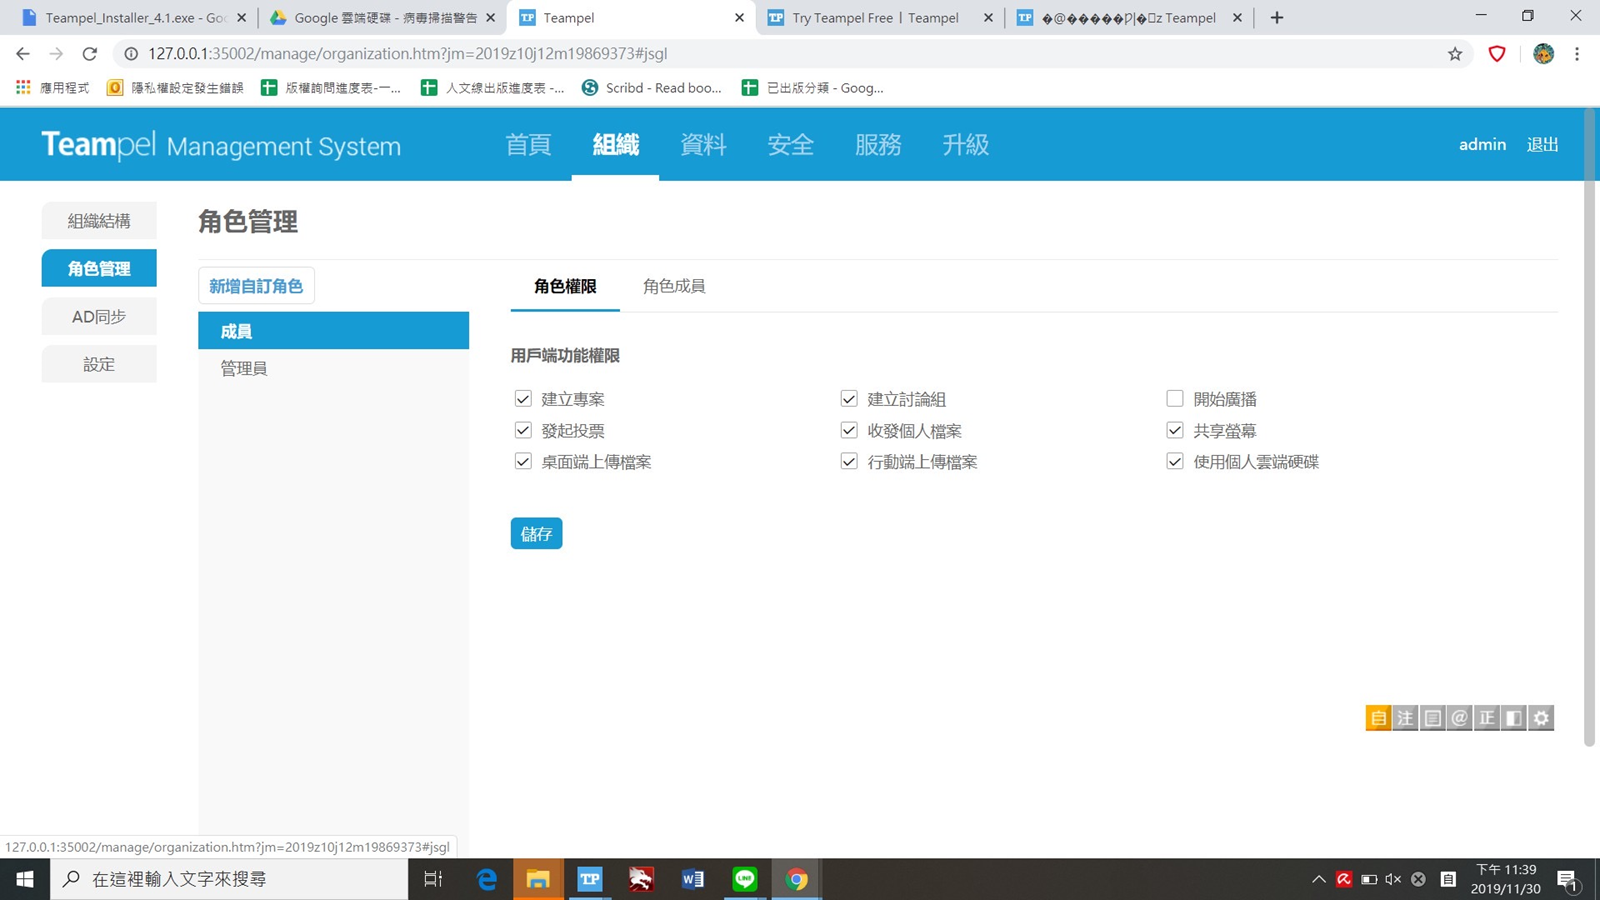Launch Microsoft Word from the taskbar
This screenshot has width=1600, height=900.
[692, 879]
